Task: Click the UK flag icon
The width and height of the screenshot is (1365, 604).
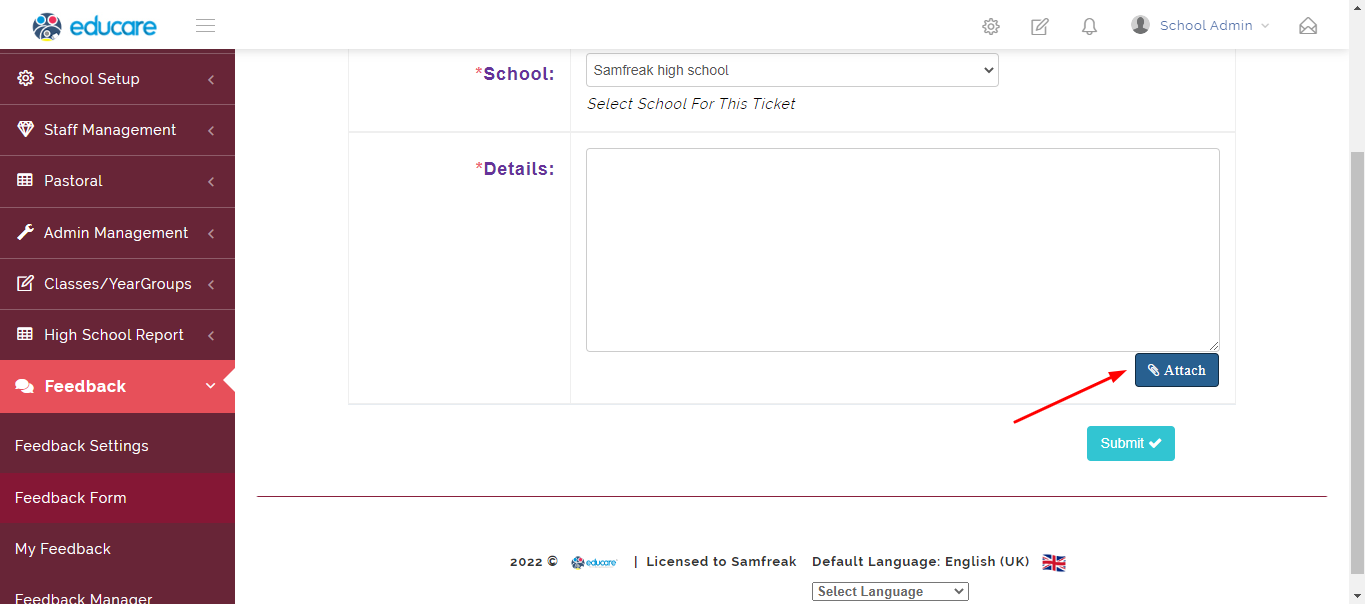Action: pyautogui.click(x=1054, y=563)
